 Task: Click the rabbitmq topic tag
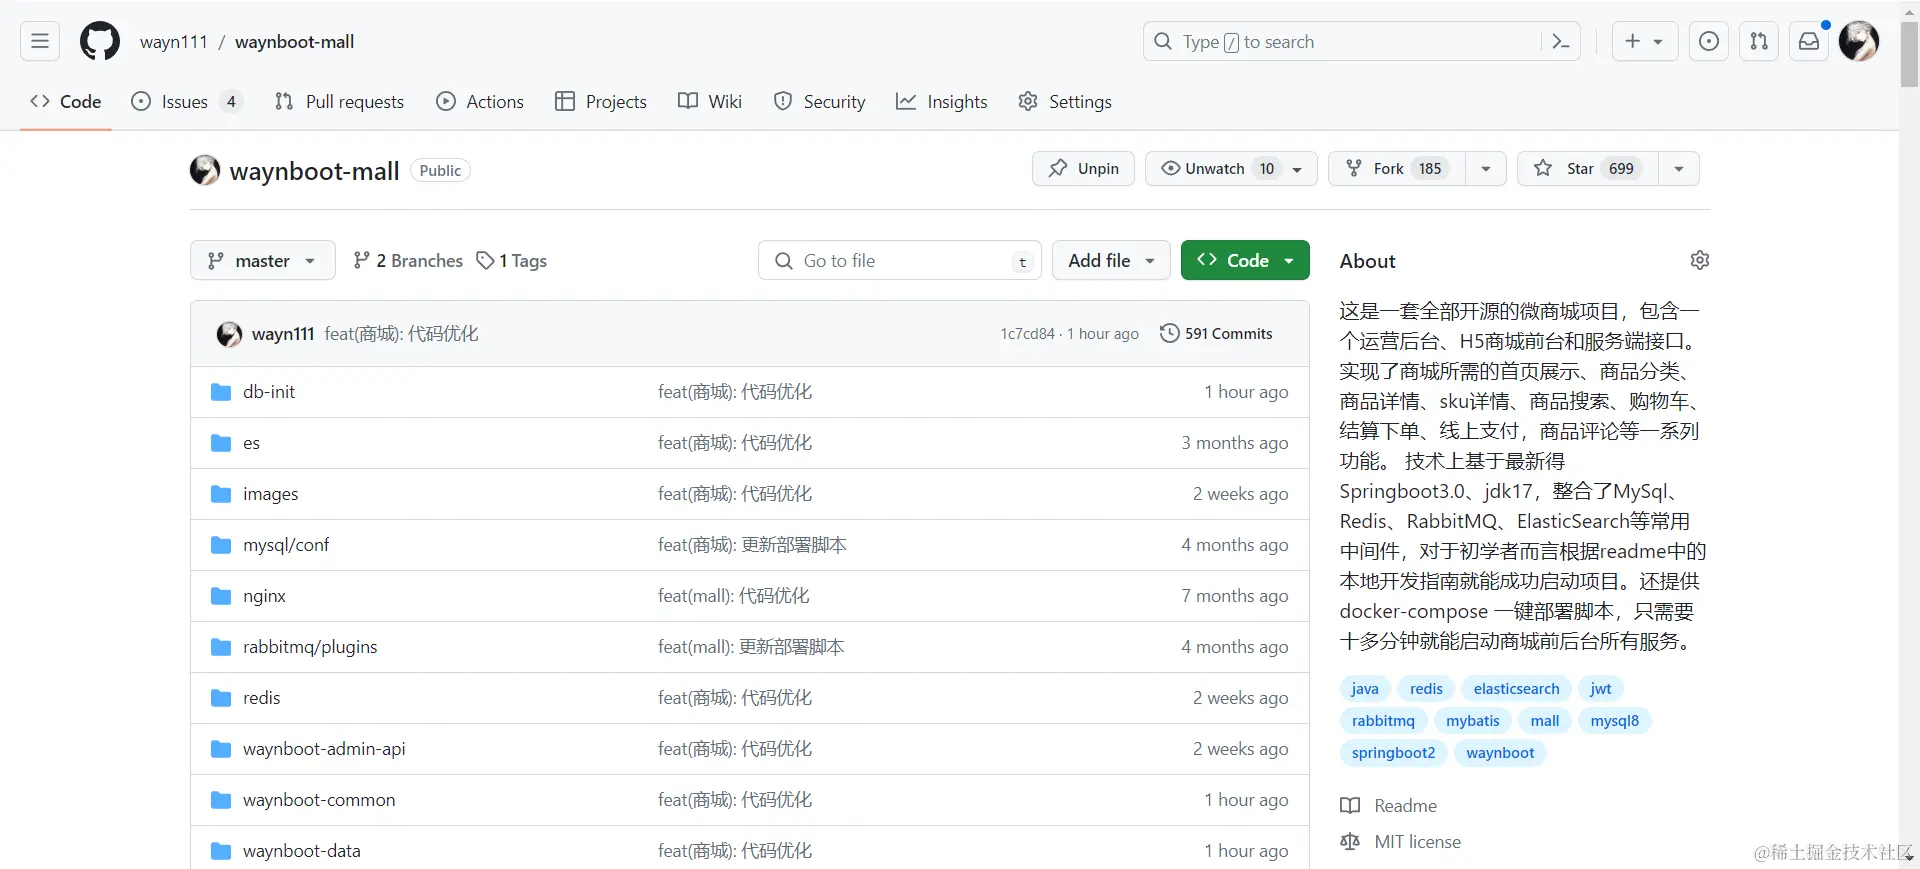tap(1383, 721)
